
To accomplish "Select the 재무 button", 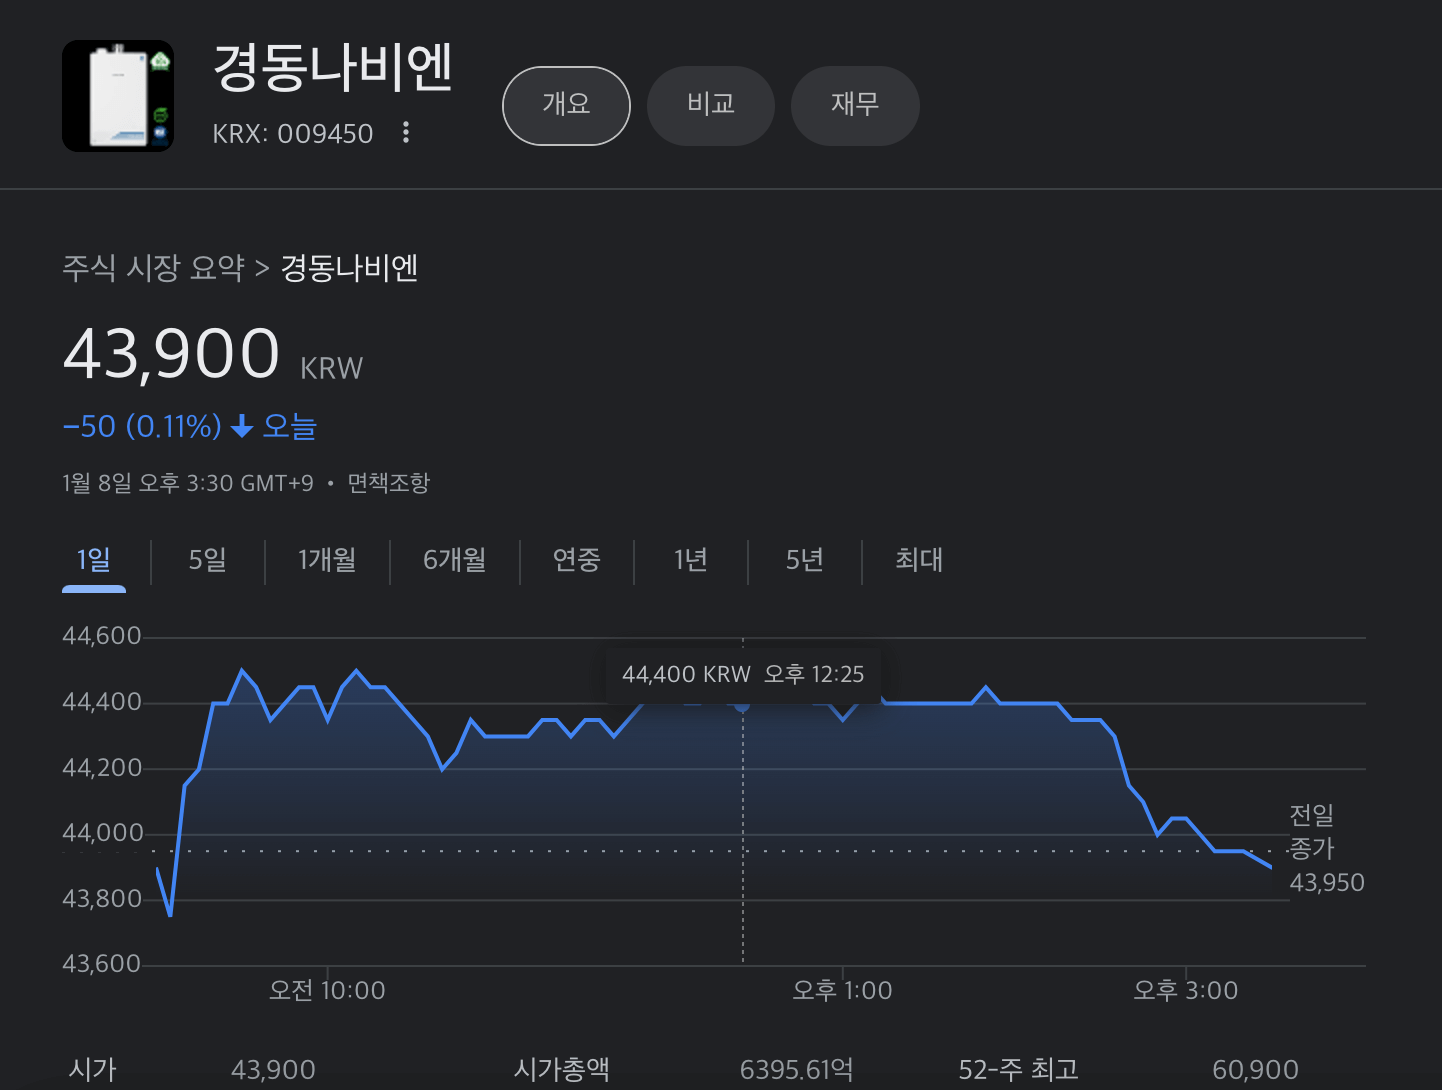I will tap(855, 106).
